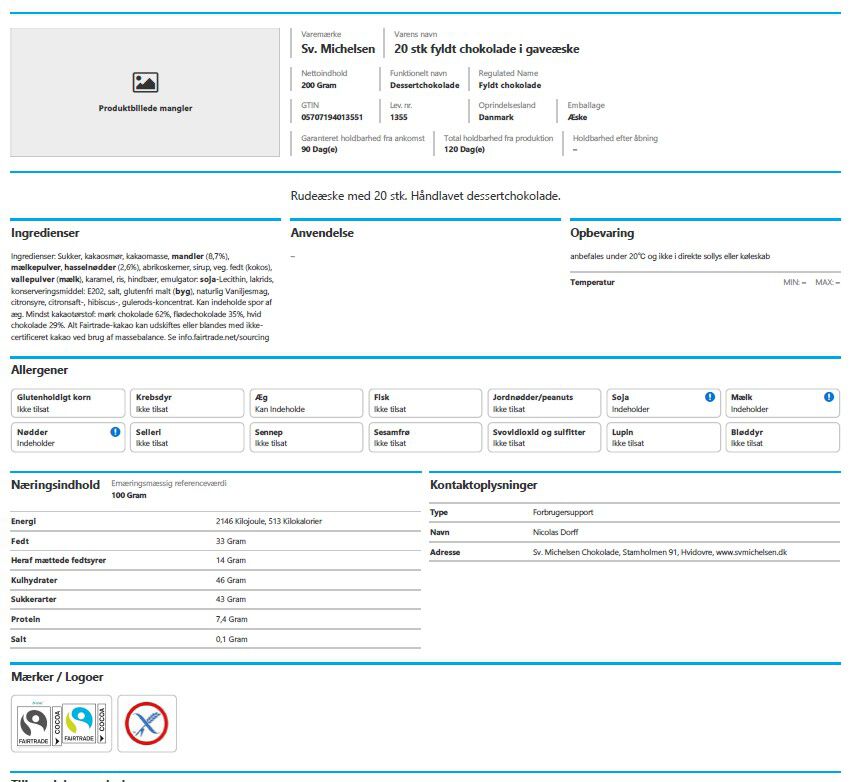Select the Salt value 0,1 Gram
Viewport: 850px width, 782px height.
tap(231, 639)
